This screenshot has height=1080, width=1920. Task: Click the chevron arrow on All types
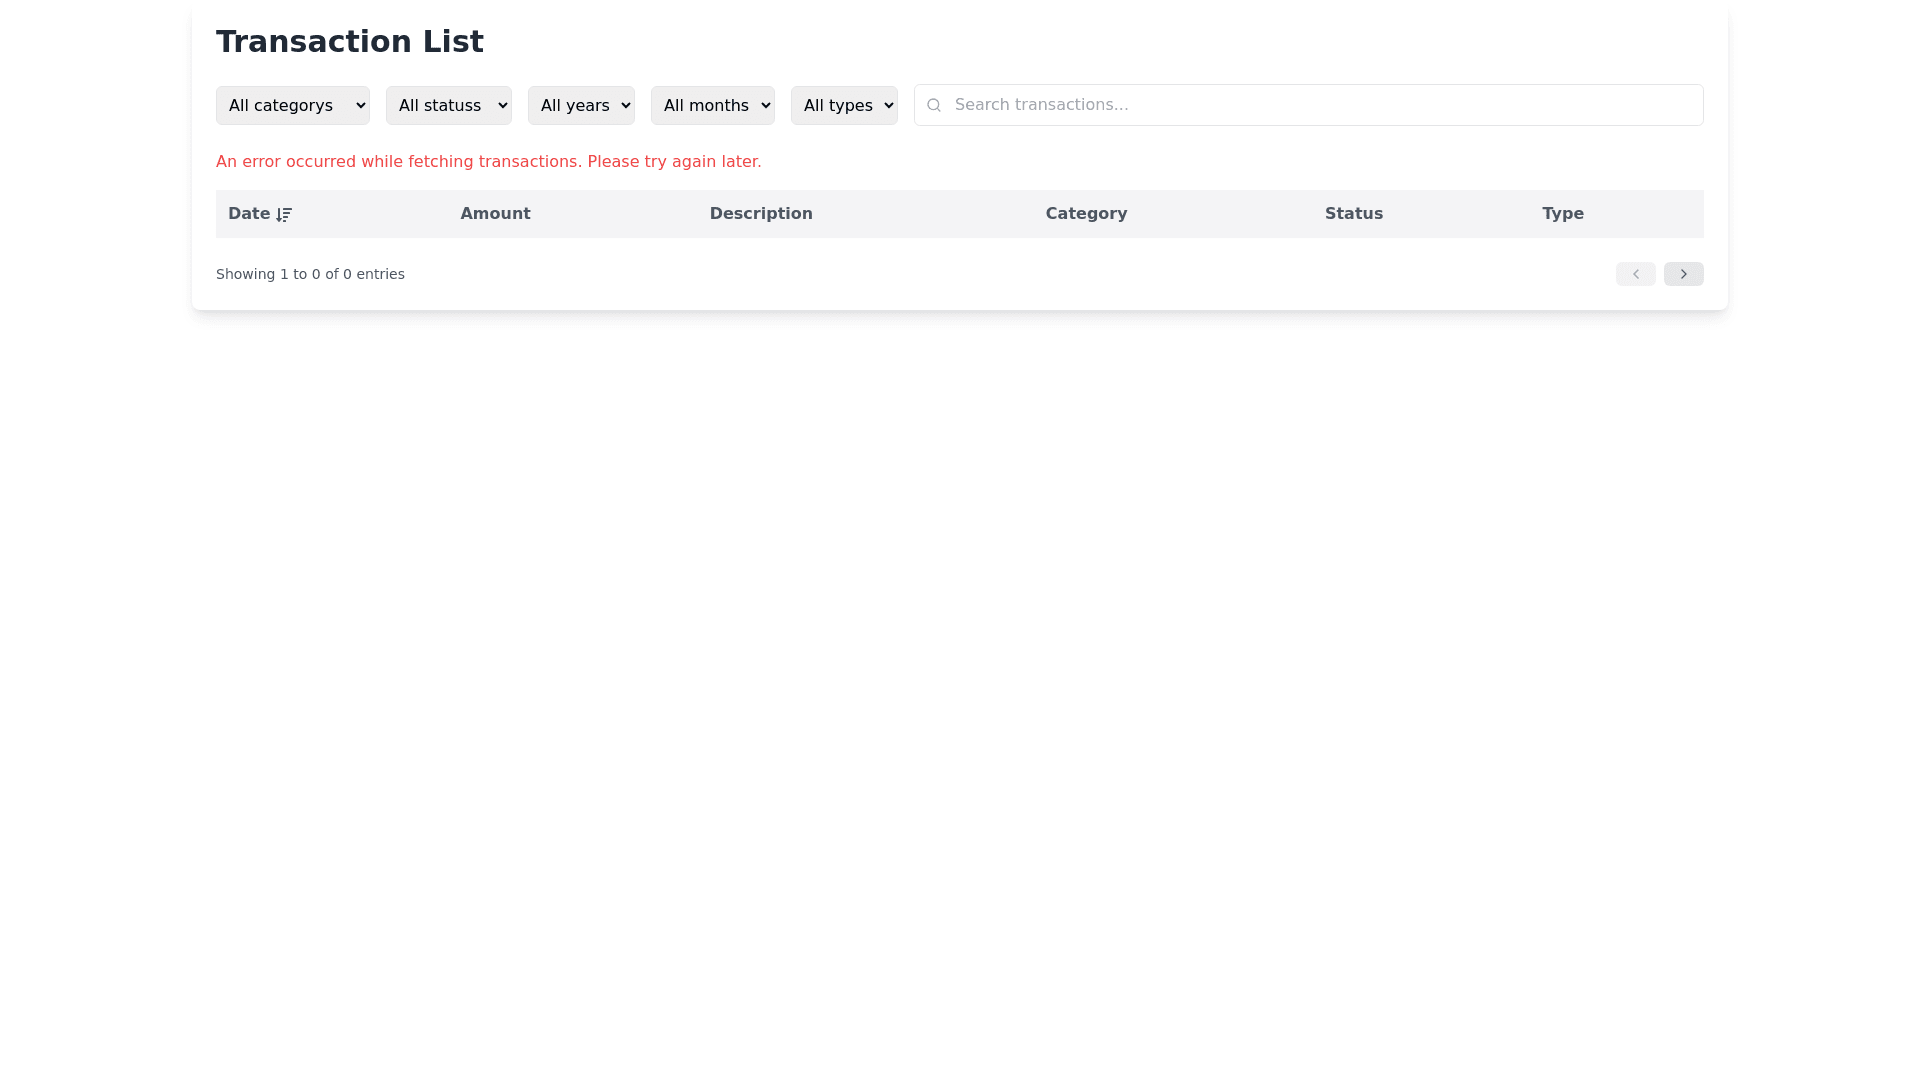(x=888, y=105)
